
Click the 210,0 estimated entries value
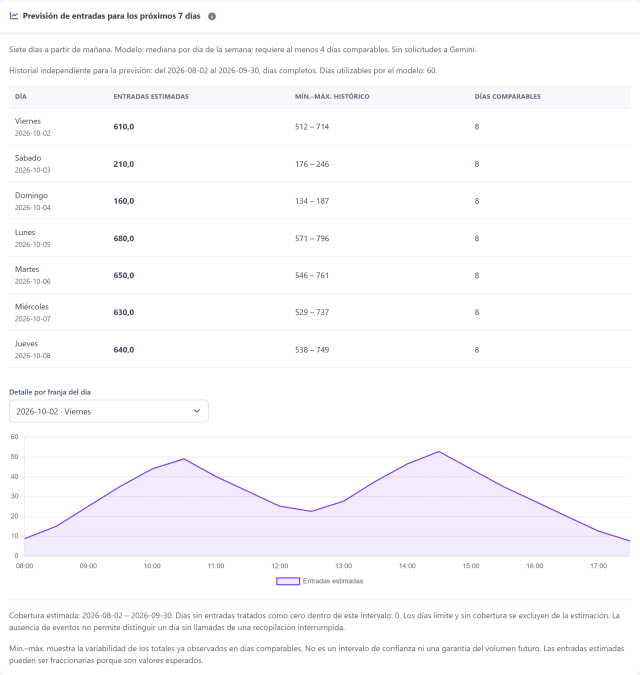click(124, 164)
